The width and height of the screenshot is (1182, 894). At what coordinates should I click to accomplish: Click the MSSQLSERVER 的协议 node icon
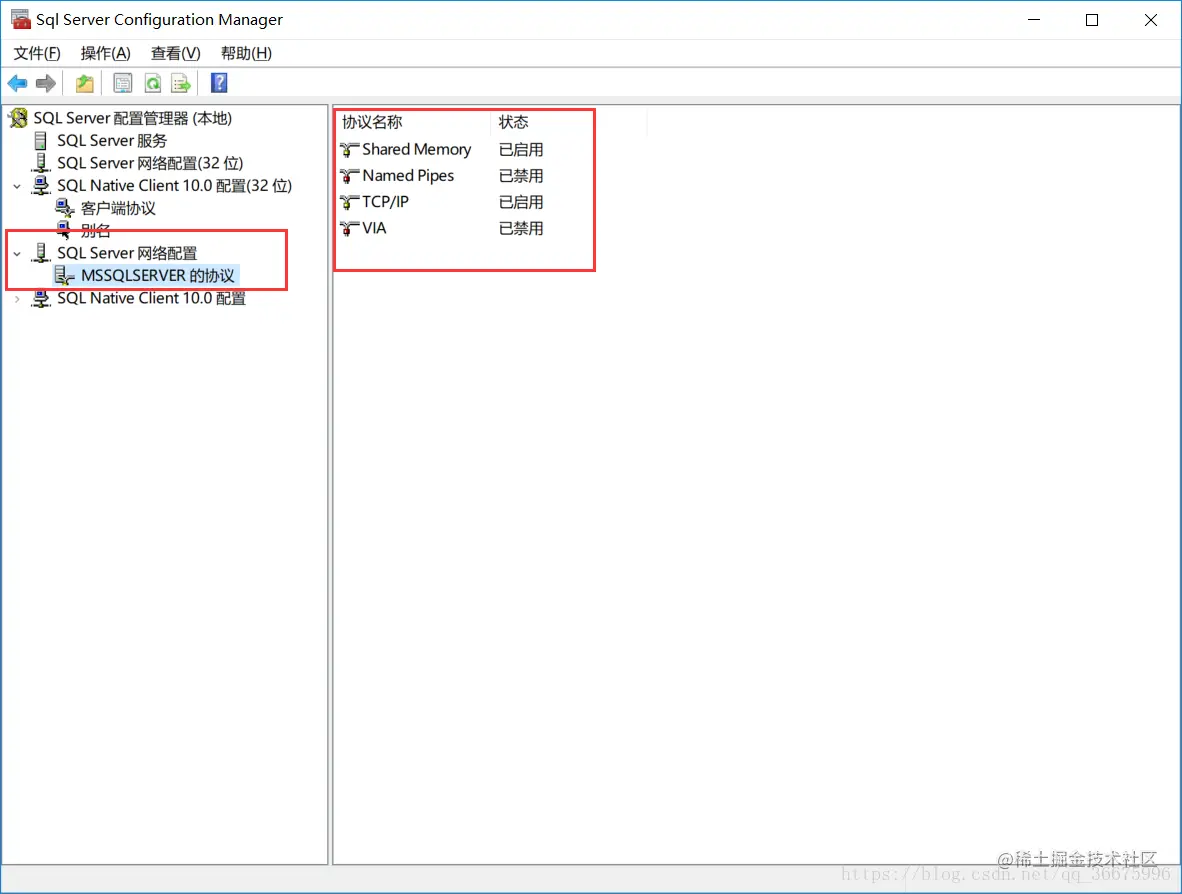(x=65, y=276)
